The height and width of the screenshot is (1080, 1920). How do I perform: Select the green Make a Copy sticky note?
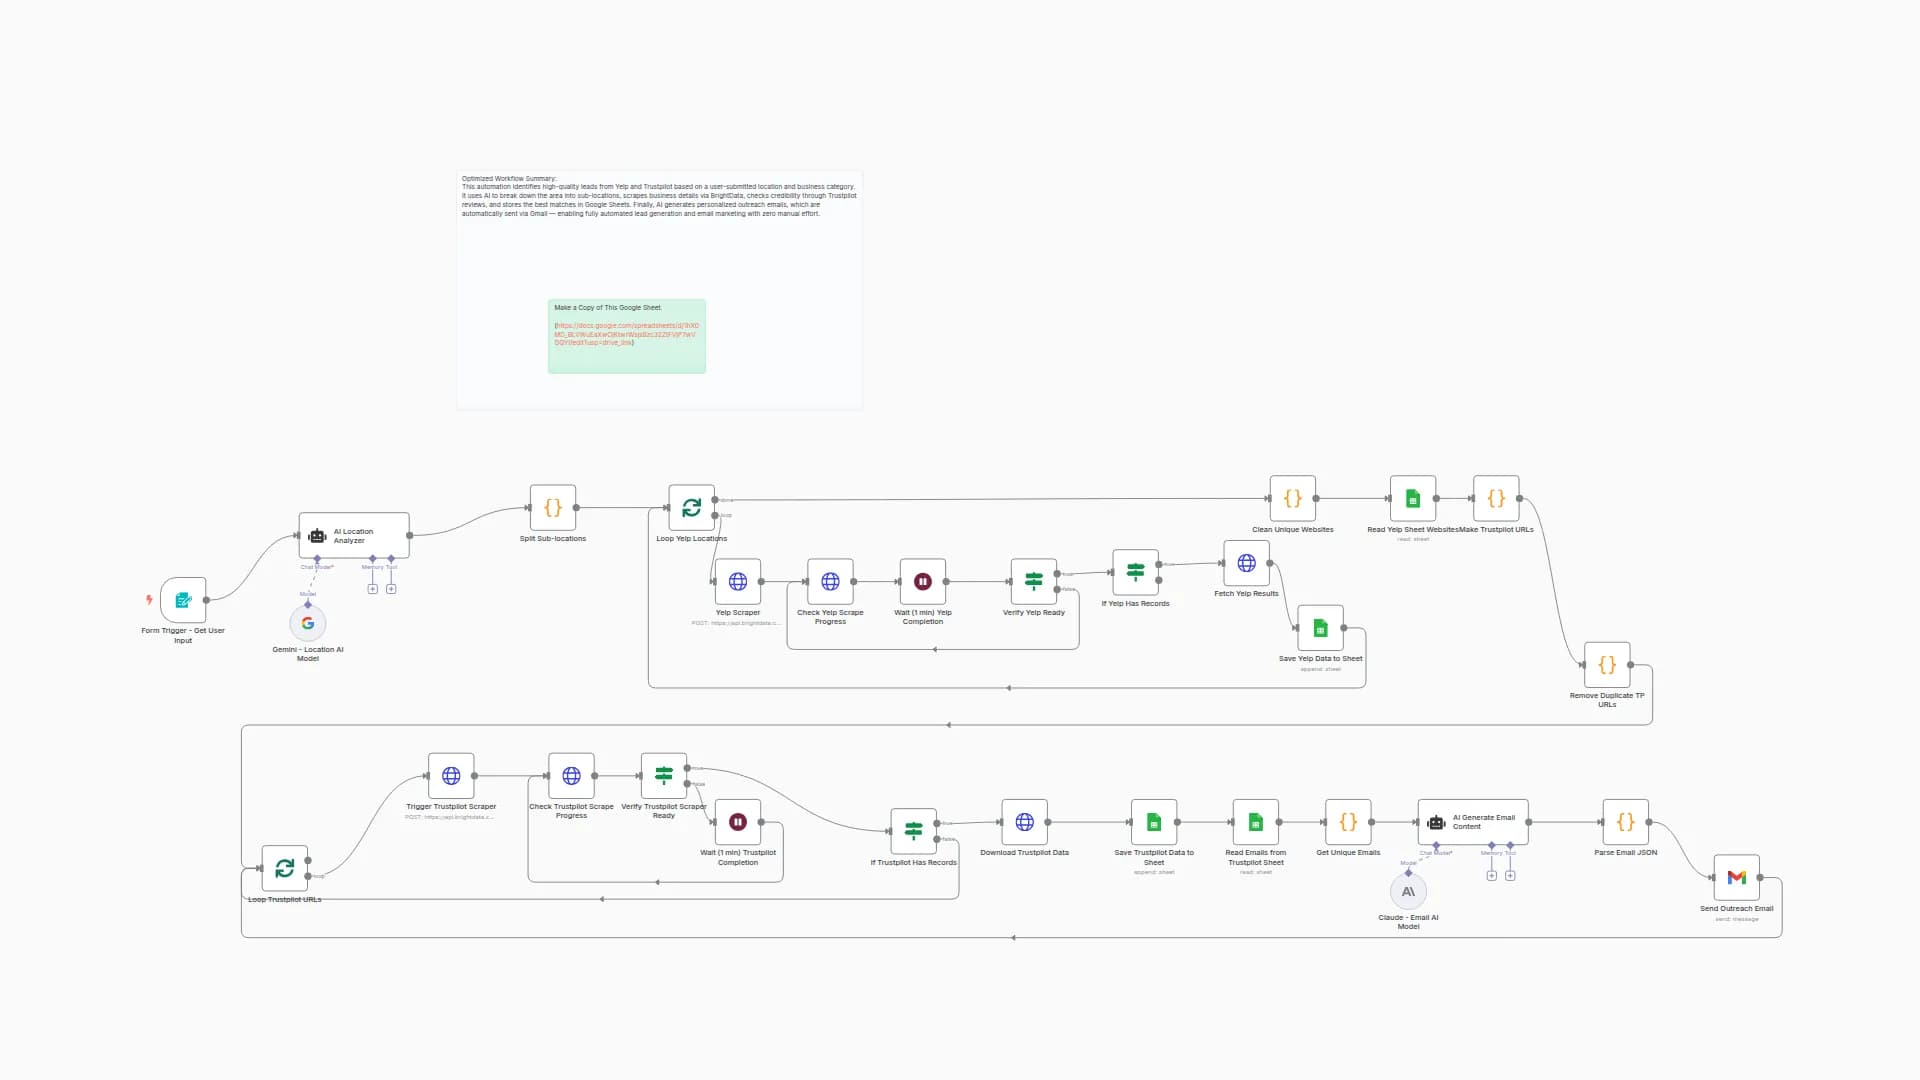(x=627, y=336)
